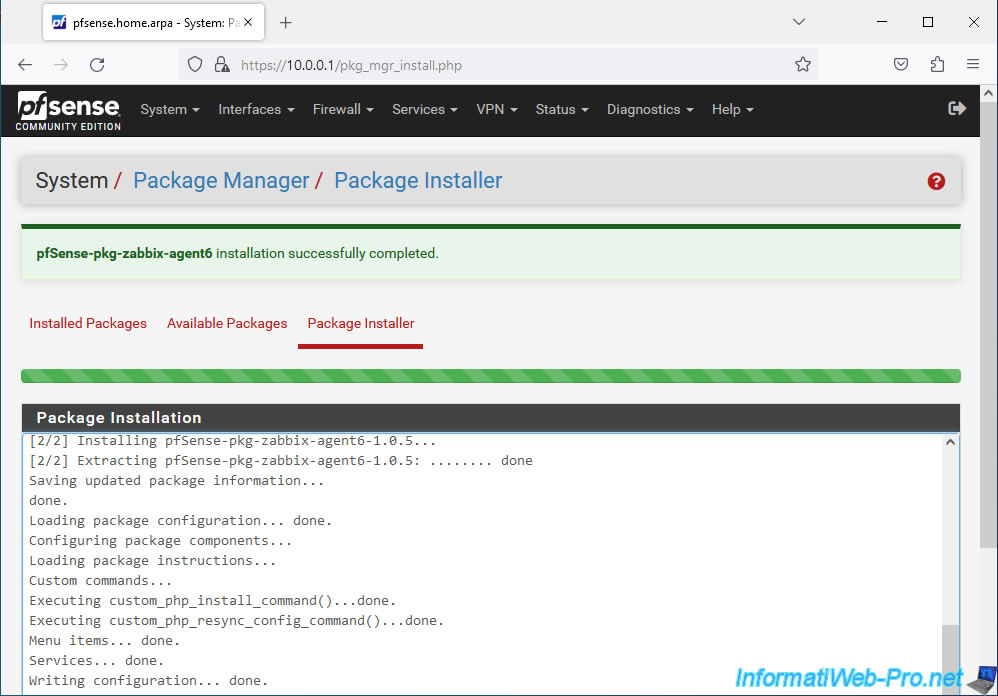Click the URL address bar field
The image size is (998, 696).
click(x=499, y=65)
